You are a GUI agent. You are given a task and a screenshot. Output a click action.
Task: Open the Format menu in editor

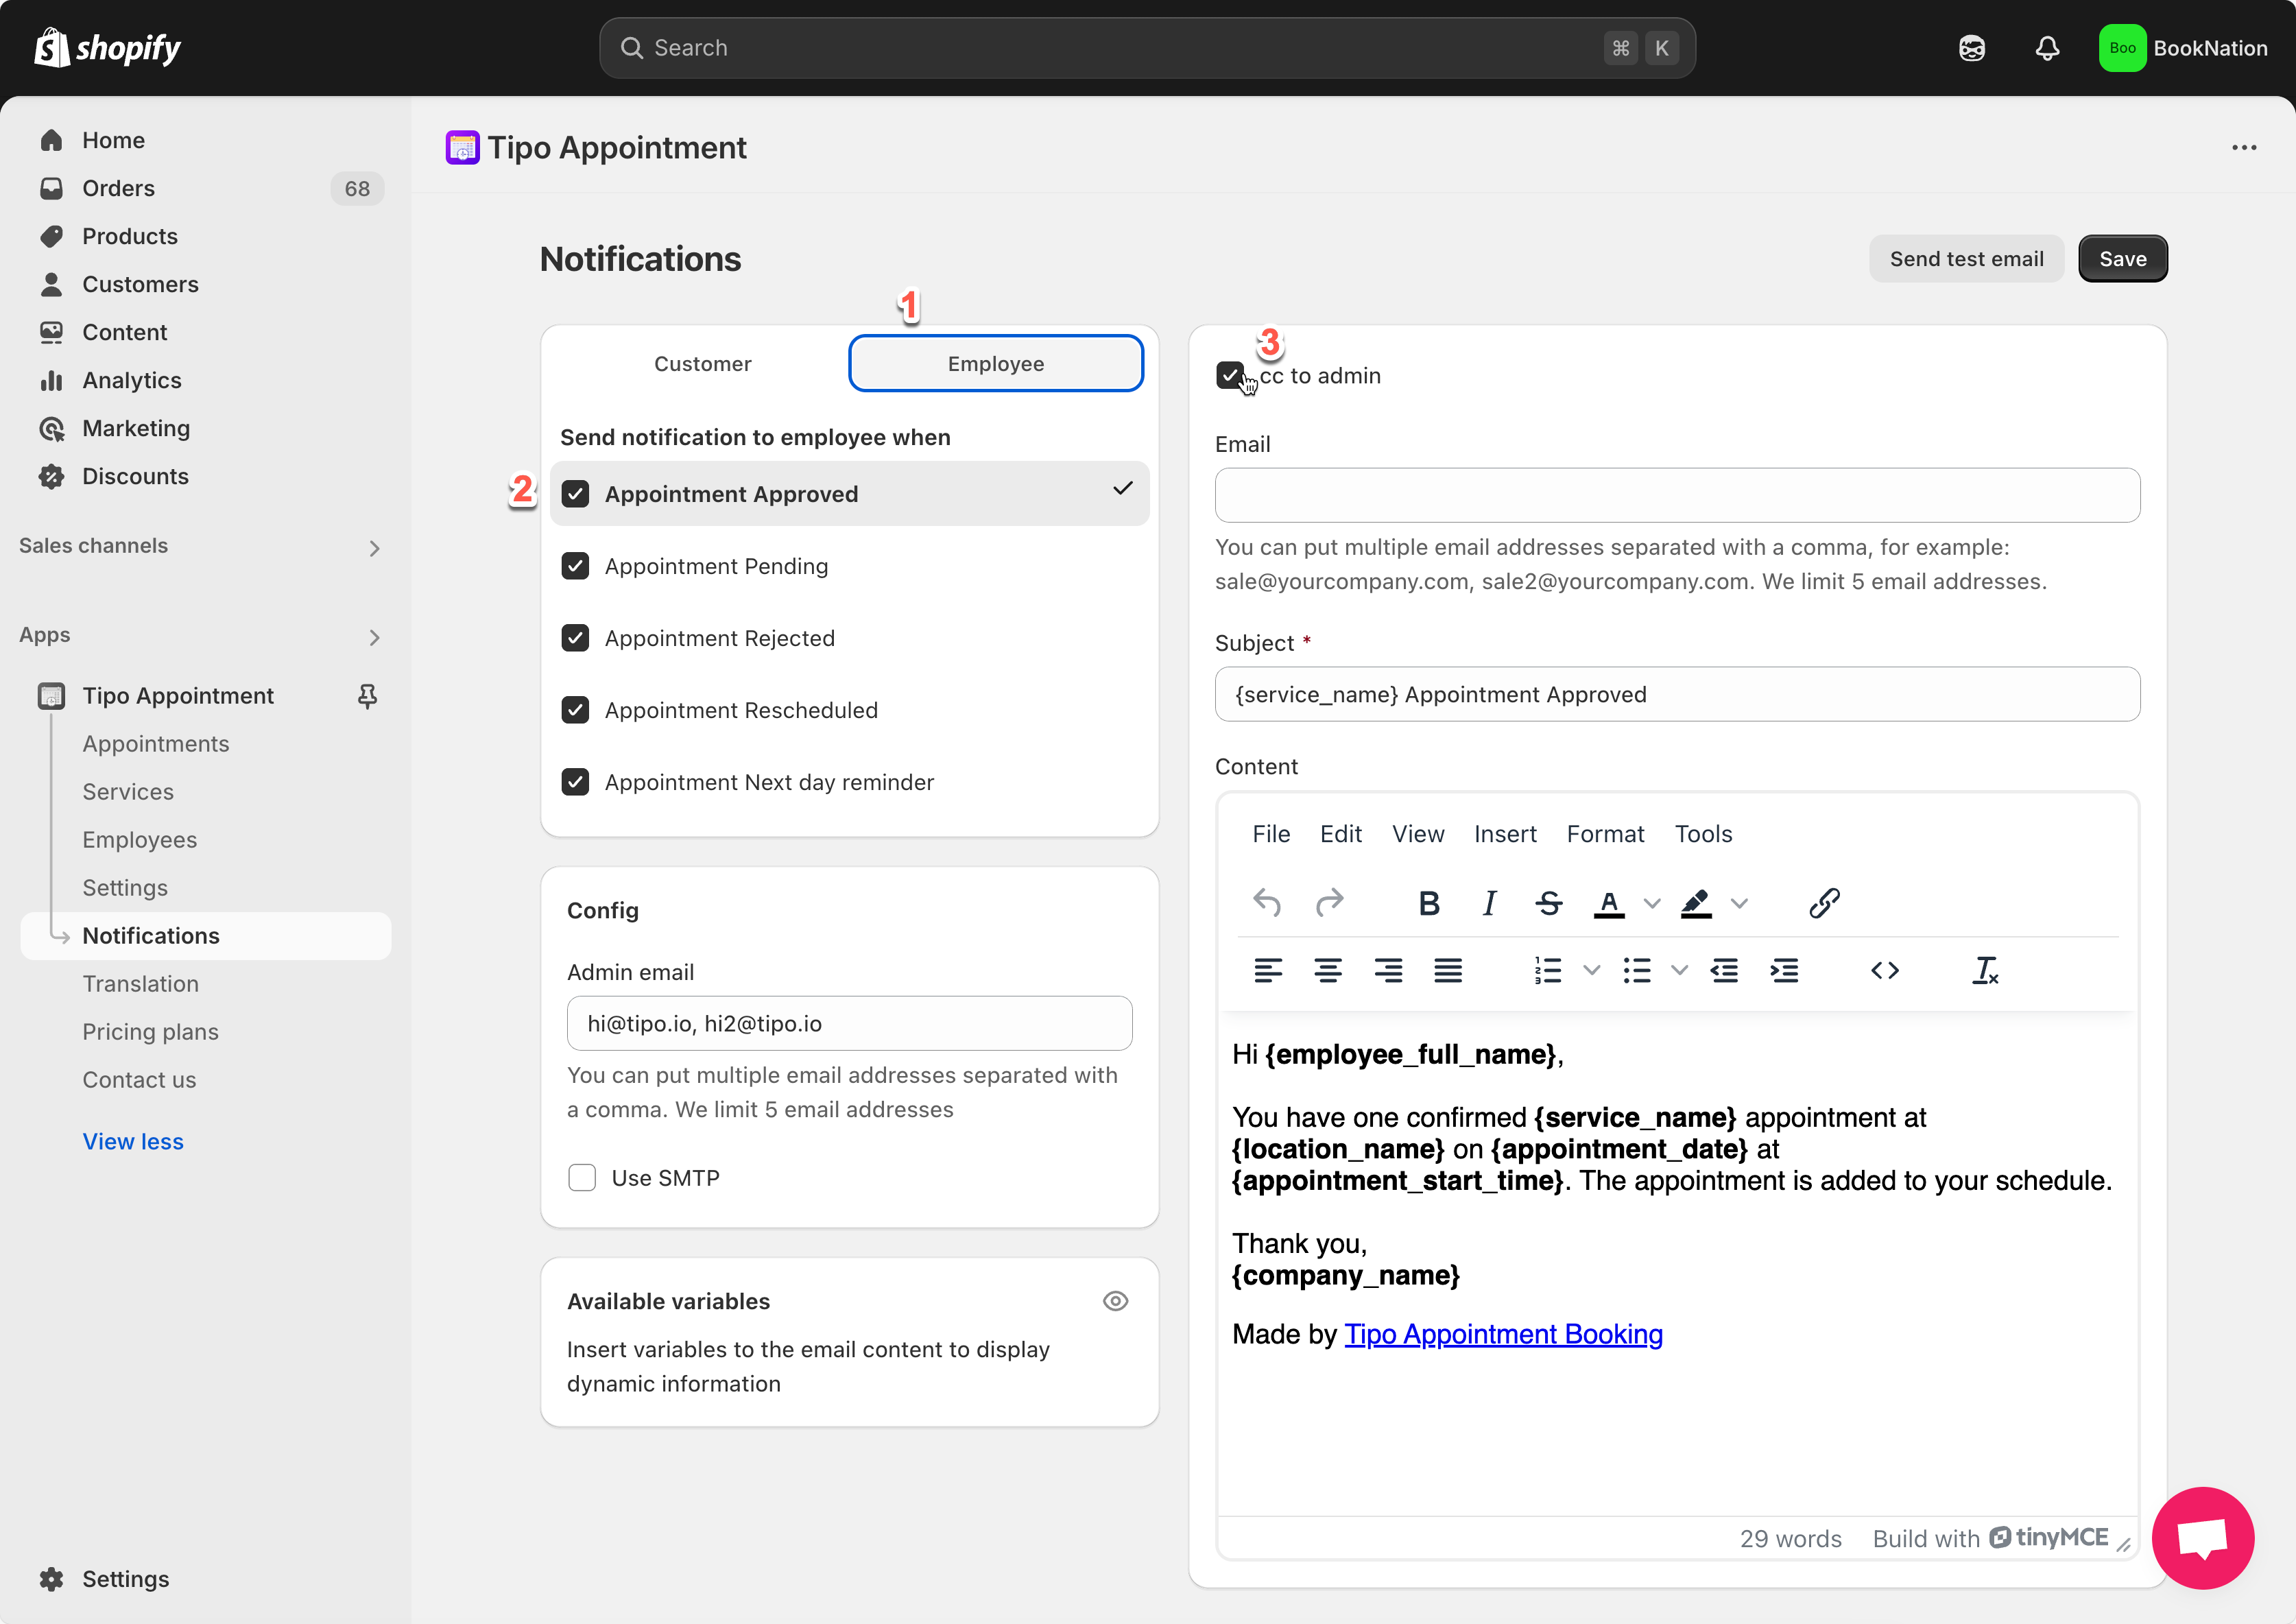tap(1605, 834)
